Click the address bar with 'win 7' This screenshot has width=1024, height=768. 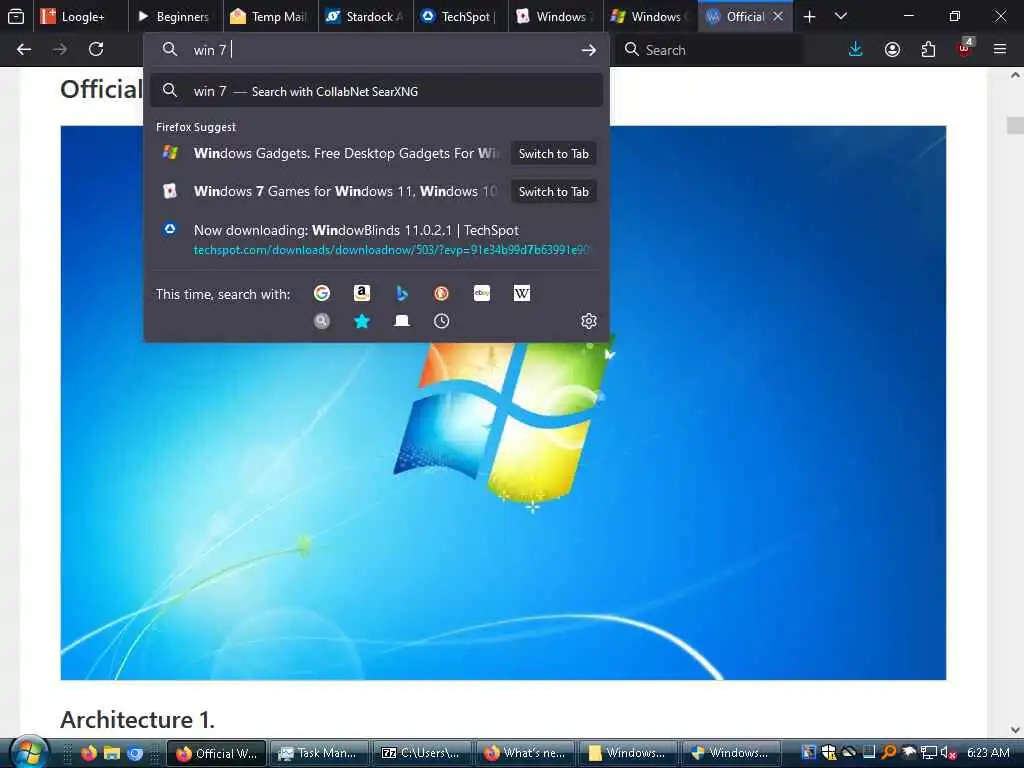(x=376, y=50)
